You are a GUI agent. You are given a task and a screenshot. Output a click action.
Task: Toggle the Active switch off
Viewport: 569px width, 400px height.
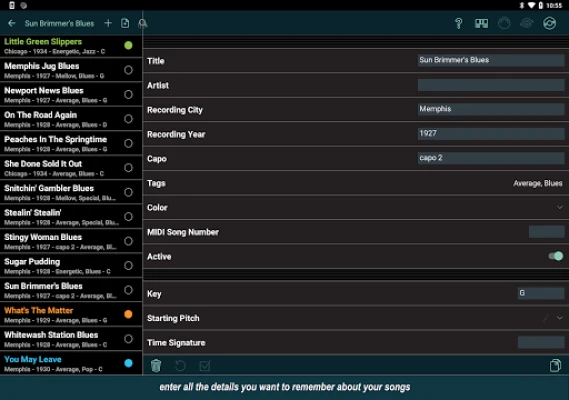click(x=556, y=256)
